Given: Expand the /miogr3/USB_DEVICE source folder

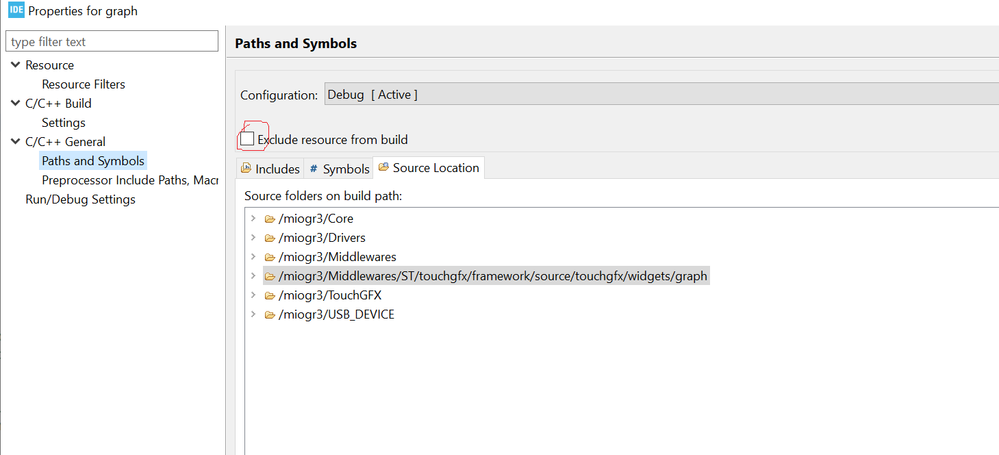Looking at the screenshot, I should point(253,314).
